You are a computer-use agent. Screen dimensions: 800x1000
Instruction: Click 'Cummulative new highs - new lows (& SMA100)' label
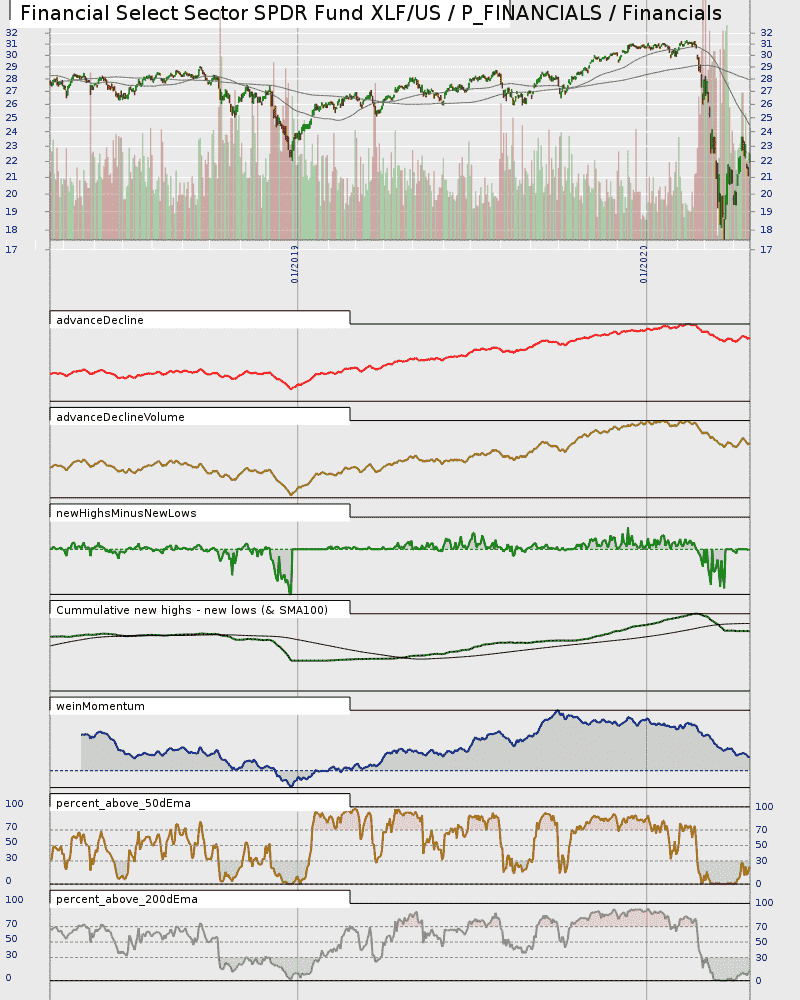[x=192, y=610]
